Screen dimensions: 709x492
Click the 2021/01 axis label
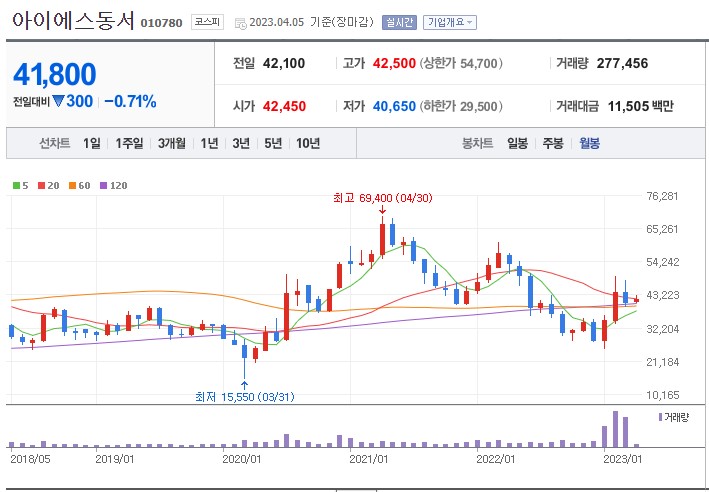369,459
